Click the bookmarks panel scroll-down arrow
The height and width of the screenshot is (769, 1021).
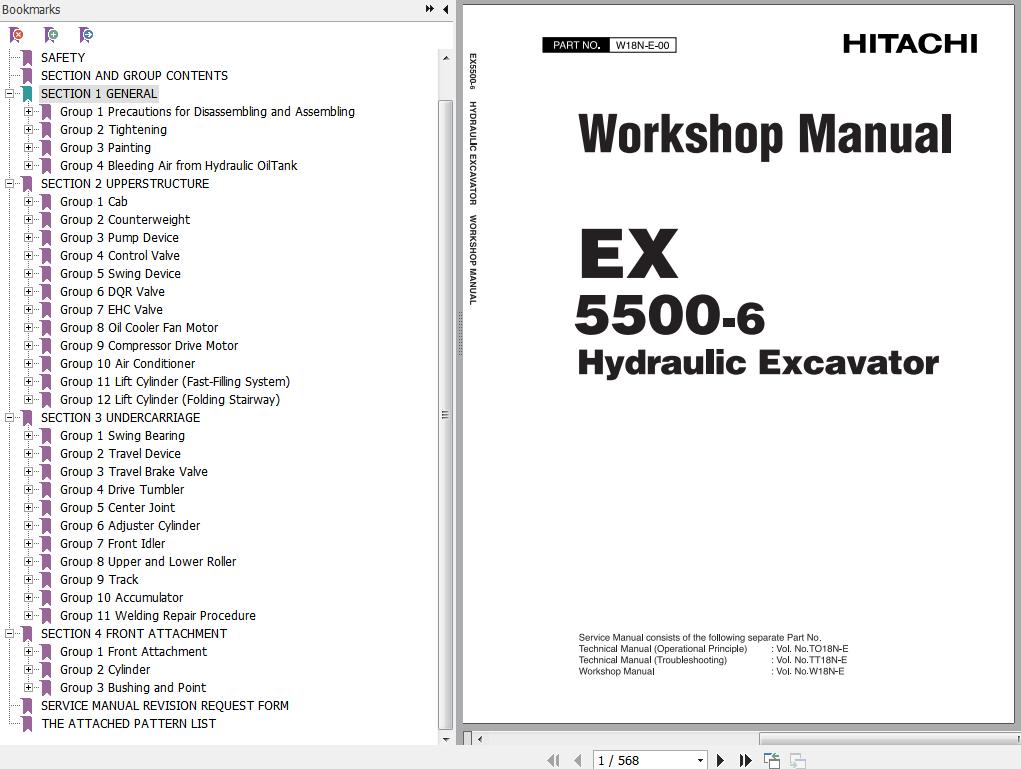tap(445, 739)
